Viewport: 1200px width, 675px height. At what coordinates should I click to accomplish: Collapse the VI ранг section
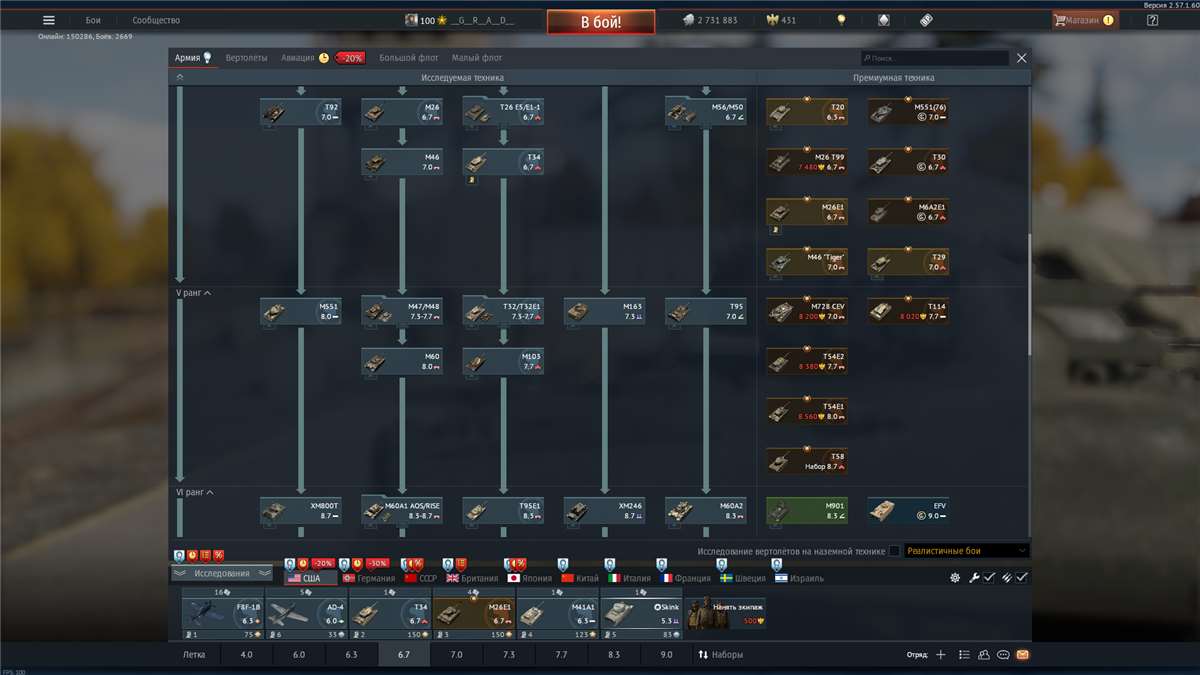[195, 492]
